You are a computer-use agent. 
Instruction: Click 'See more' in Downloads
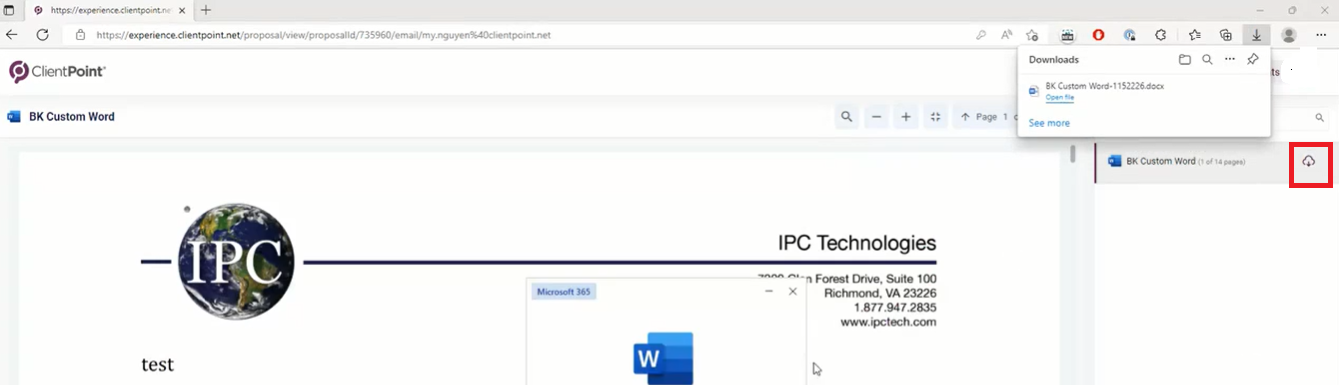[1049, 123]
